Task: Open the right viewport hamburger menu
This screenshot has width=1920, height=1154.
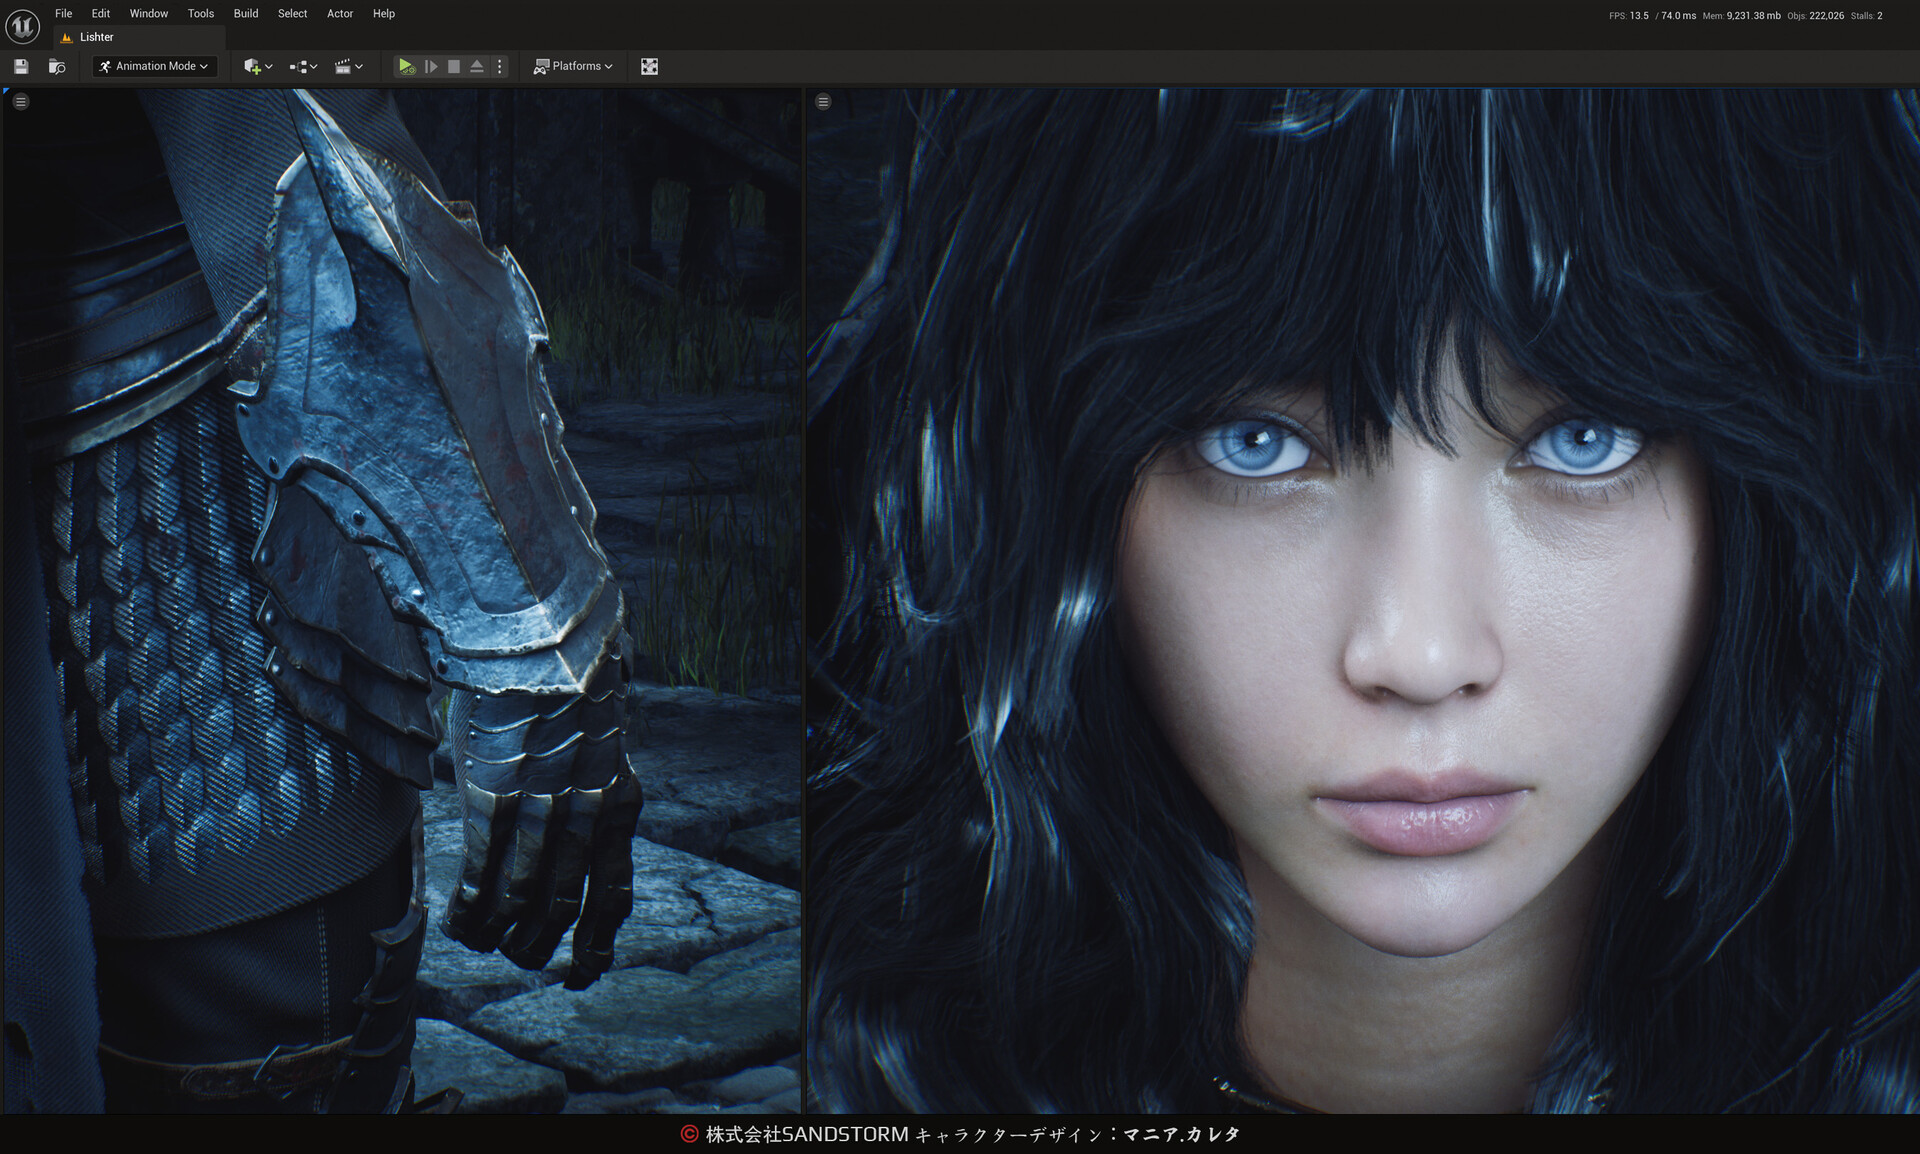Action: point(823,102)
